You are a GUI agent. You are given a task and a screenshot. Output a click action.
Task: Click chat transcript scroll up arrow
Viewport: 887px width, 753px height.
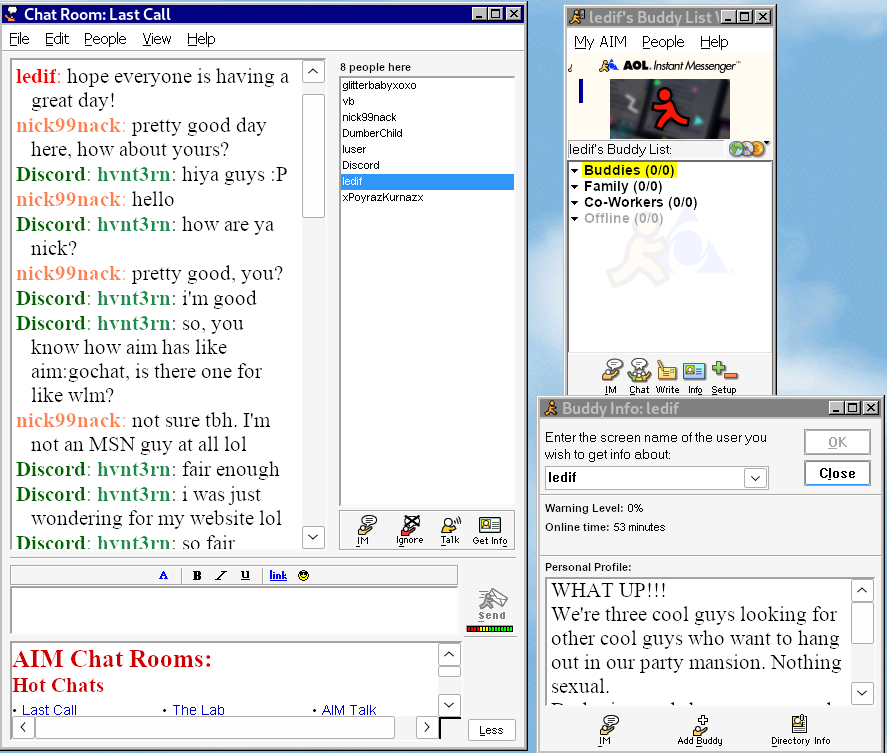click(x=313, y=72)
